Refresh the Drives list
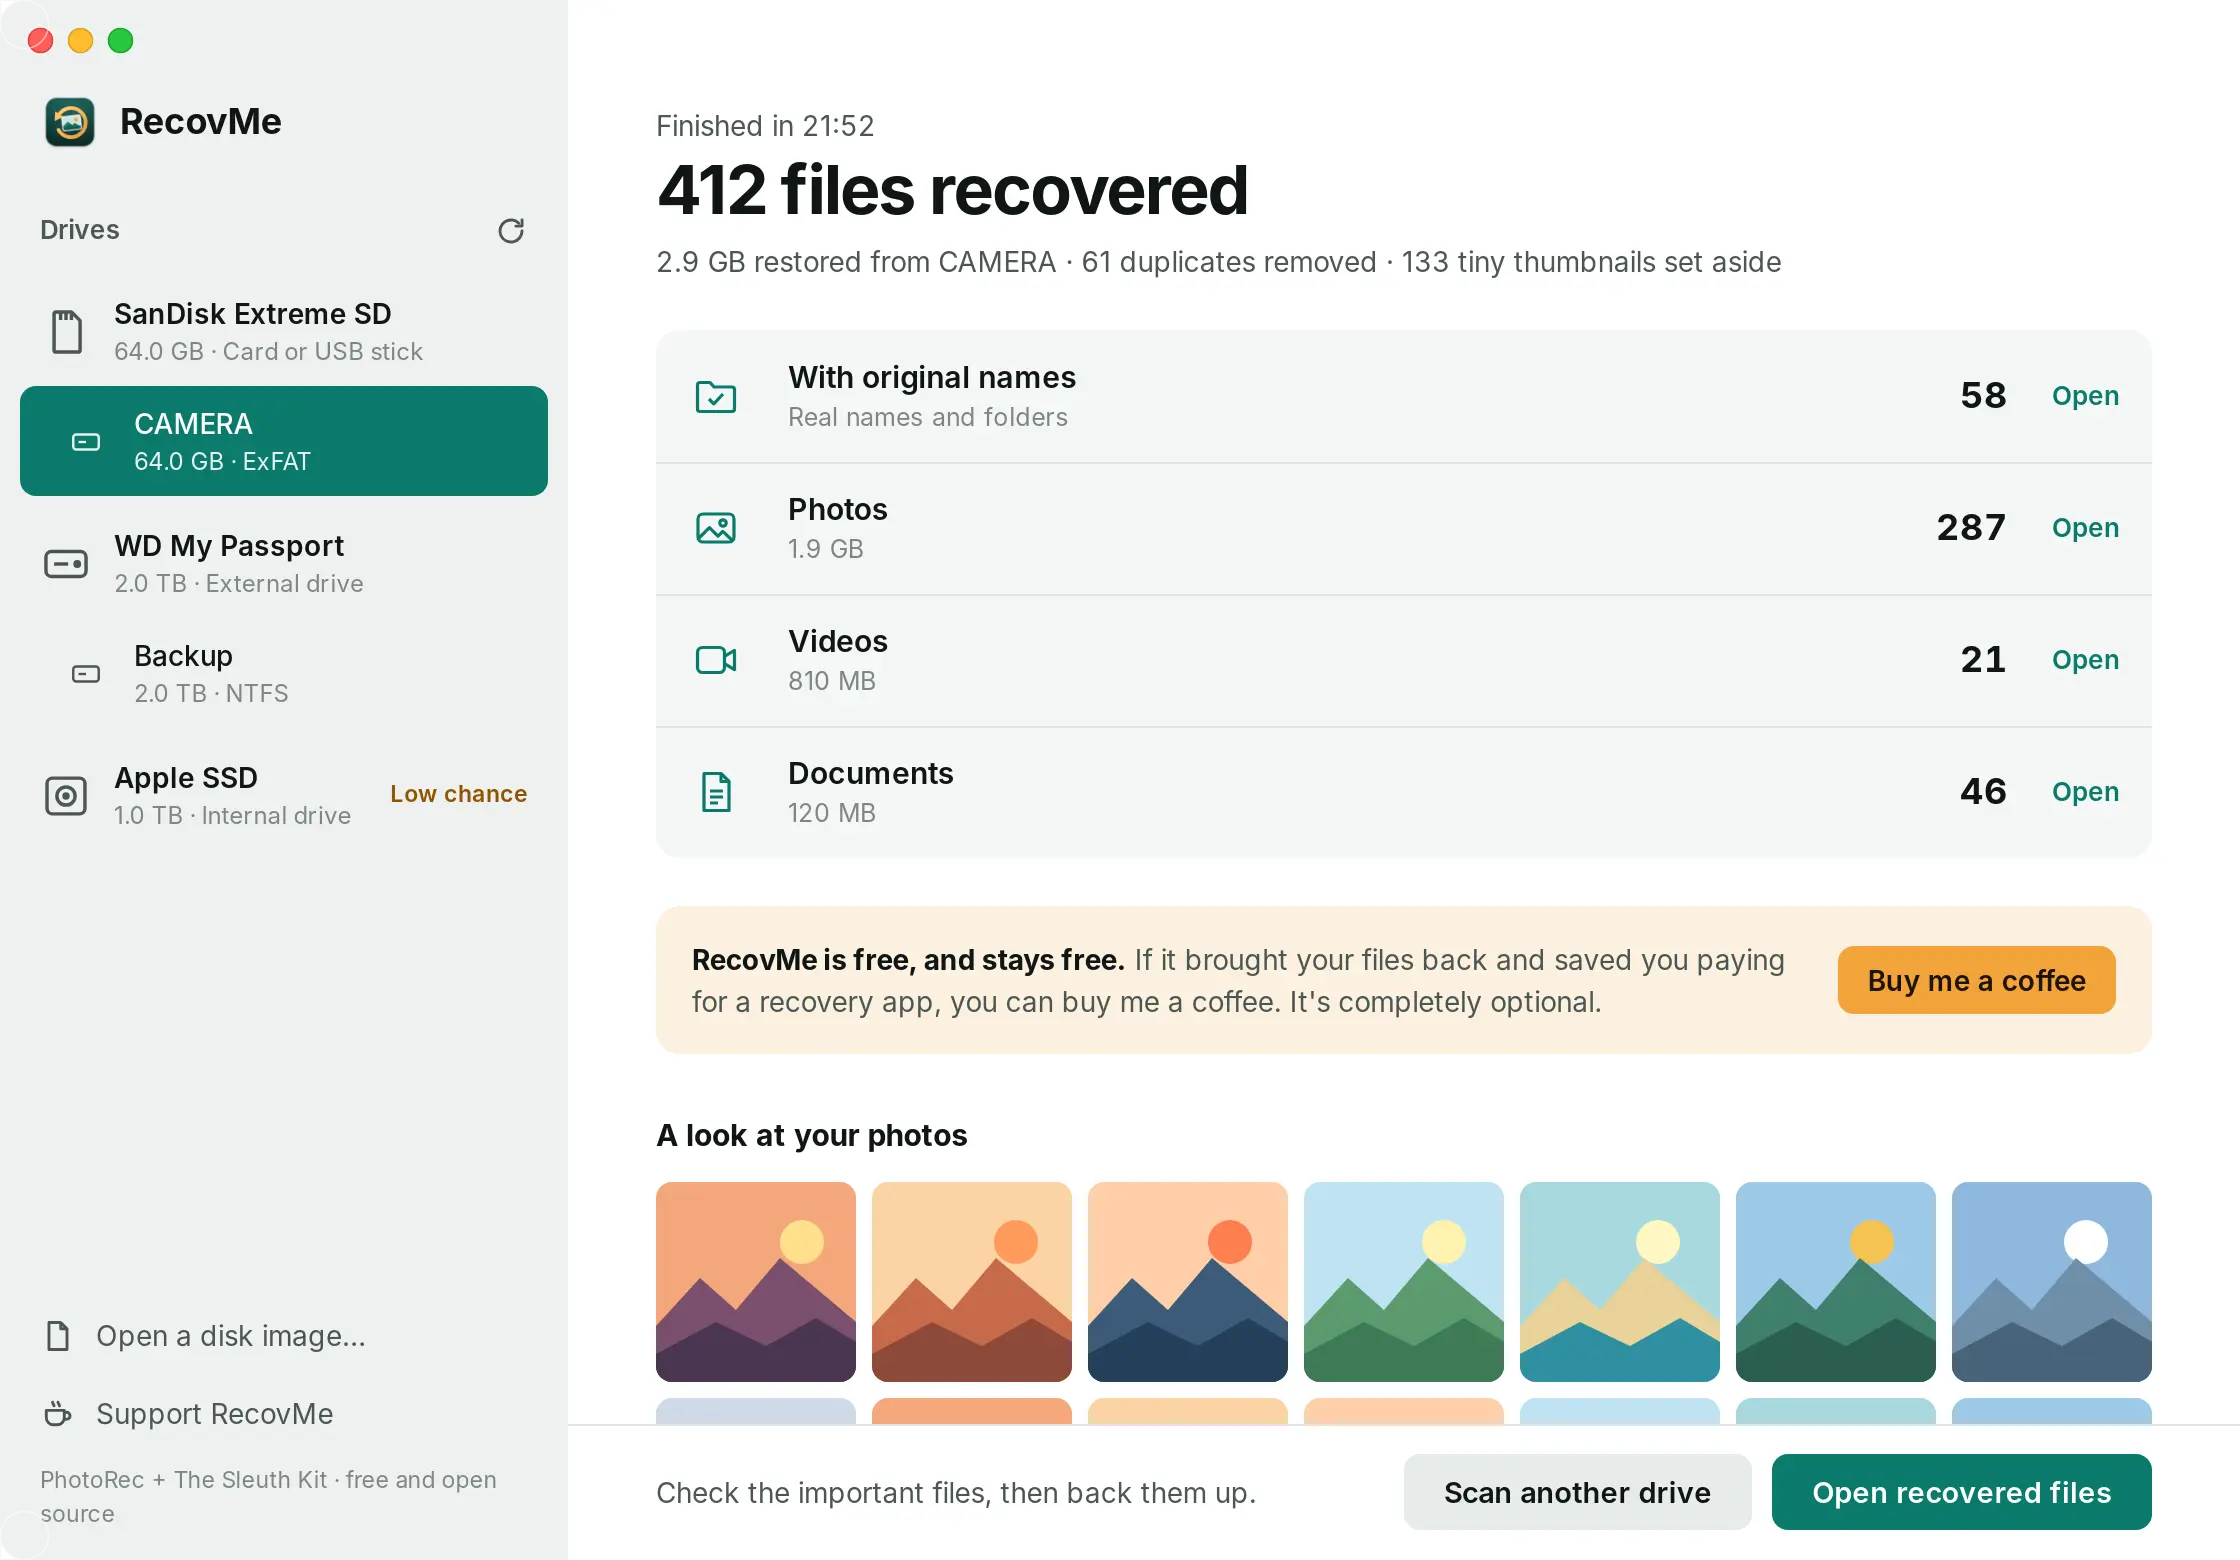Image resolution: width=2240 pixels, height=1560 pixels. tap(511, 231)
